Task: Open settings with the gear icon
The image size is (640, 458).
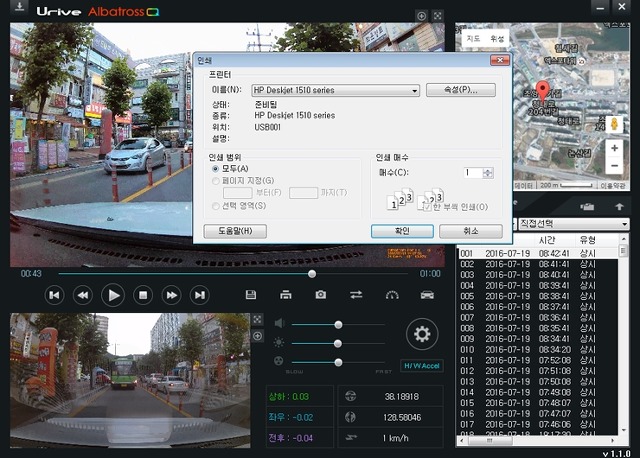Action: 422,334
